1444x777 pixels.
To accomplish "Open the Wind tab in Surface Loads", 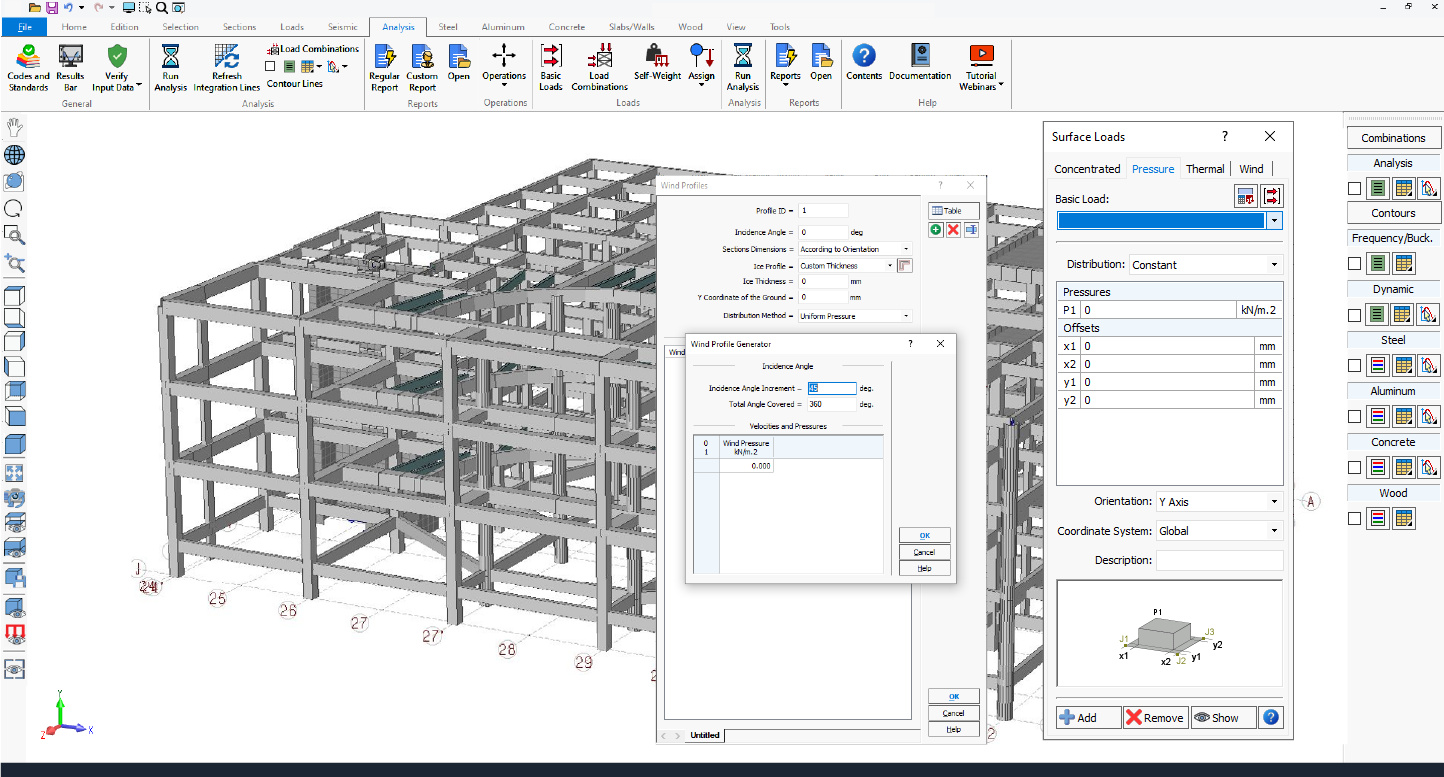I will pyautogui.click(x=1251, y=169).
